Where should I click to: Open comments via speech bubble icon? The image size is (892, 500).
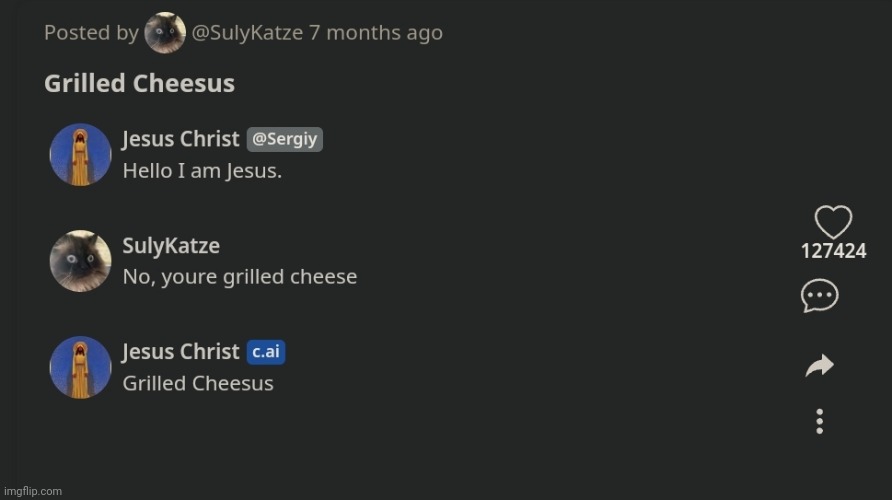pyautogui.click(x=819, y=296)
